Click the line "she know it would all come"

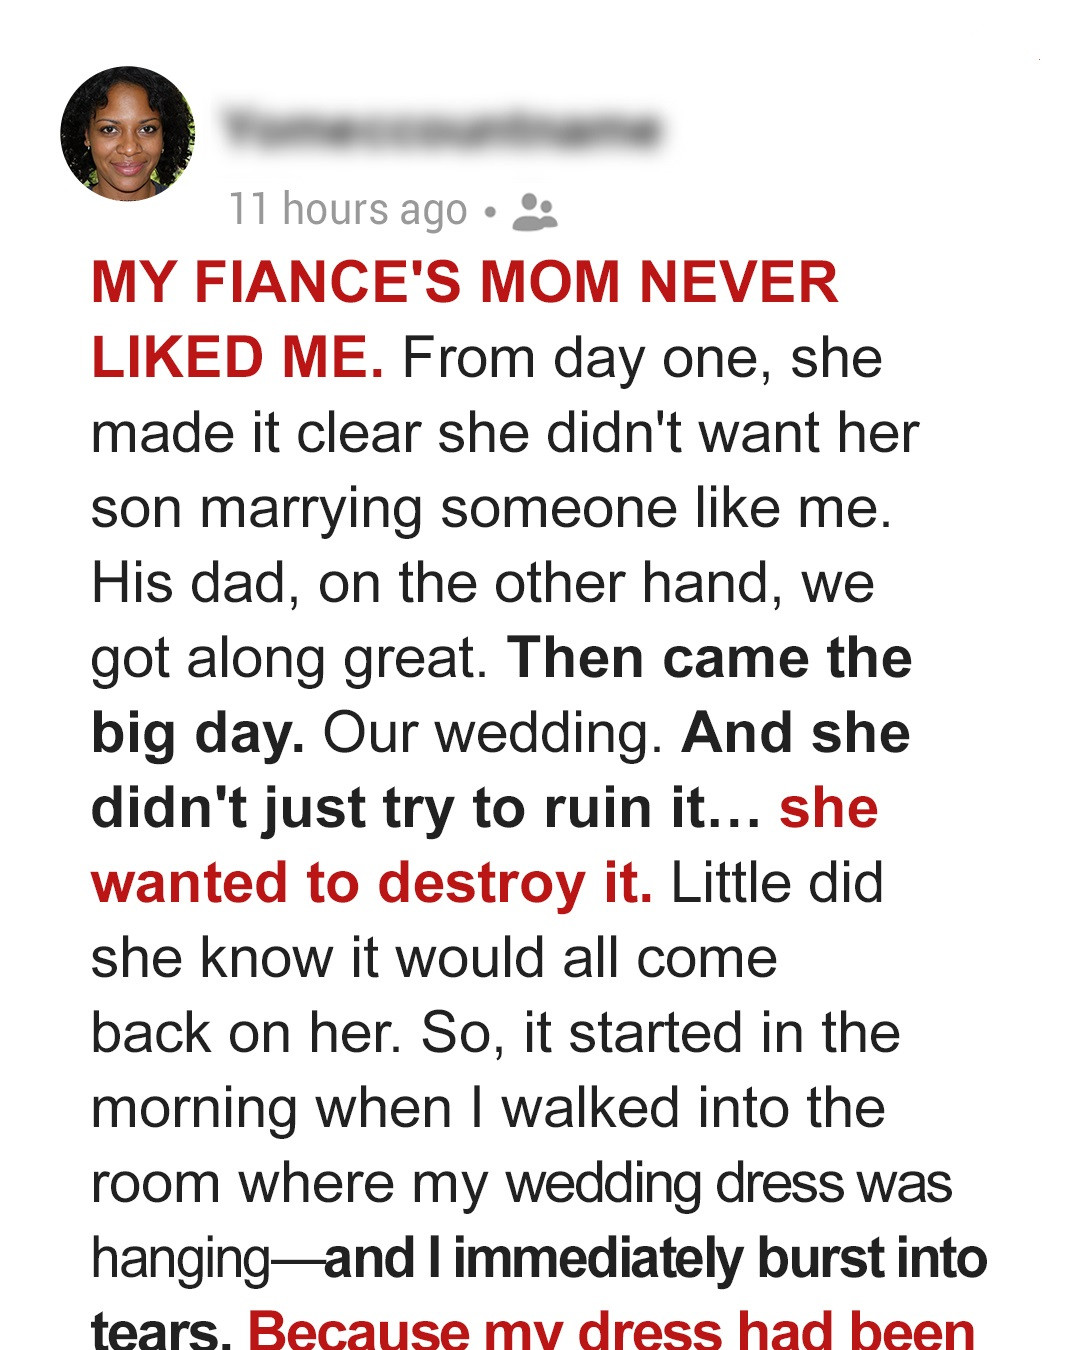click(x=434, y=958)
